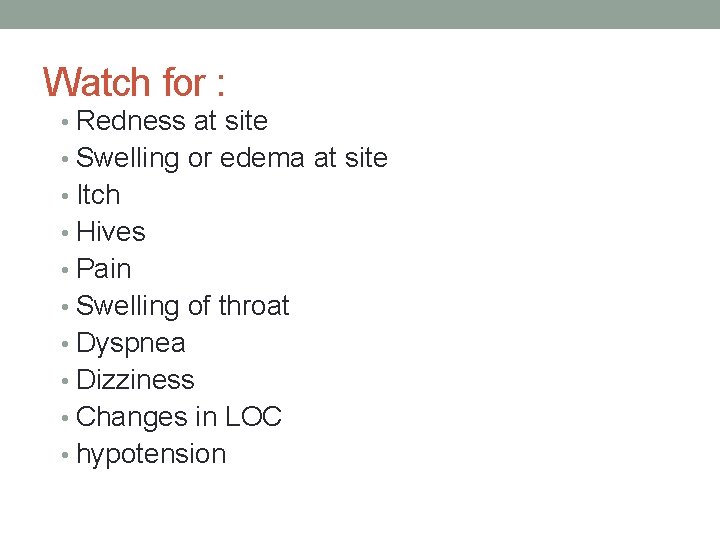Click the bullet marker beside 'hypotension'
This screenshot has height=540, width=720.
click(65, 455)
